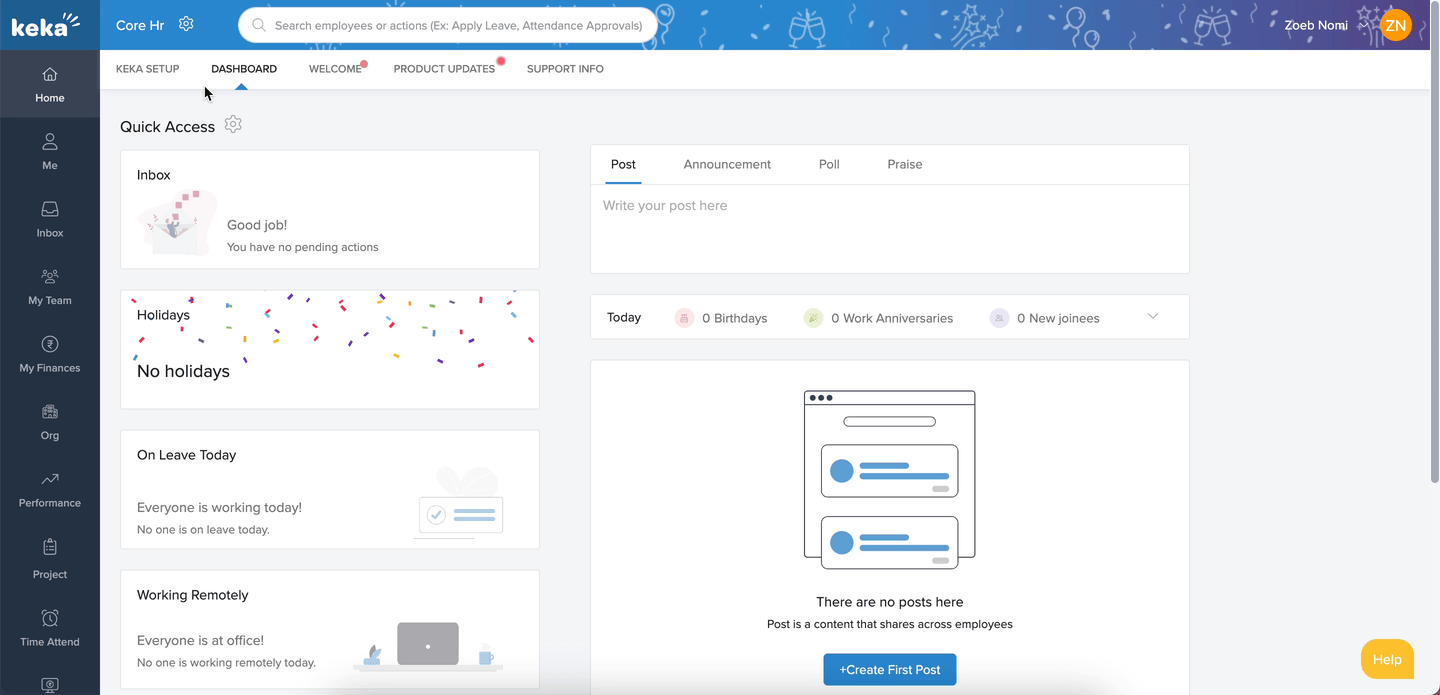Image resolution: width=1440 pixels, height=695 pixels.
Task: Go to the Keka Setup tab
Action: pos(148,69)
